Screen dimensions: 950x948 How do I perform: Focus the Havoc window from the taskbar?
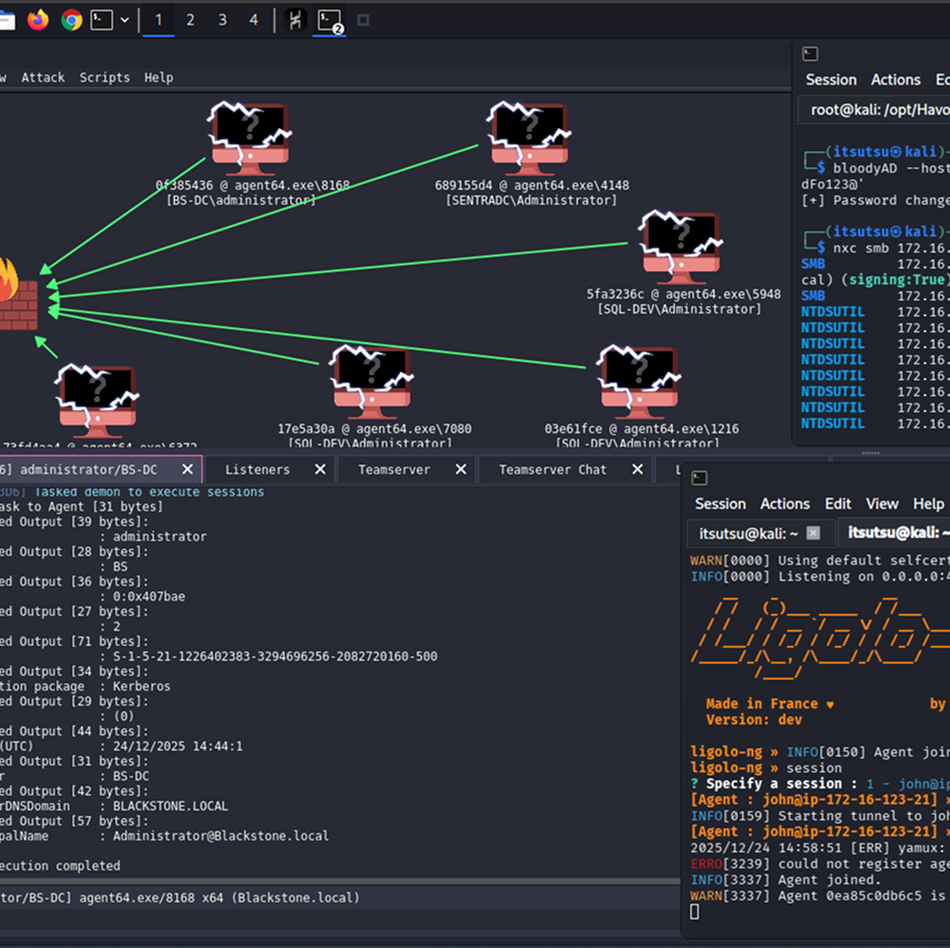pos(295,20)
